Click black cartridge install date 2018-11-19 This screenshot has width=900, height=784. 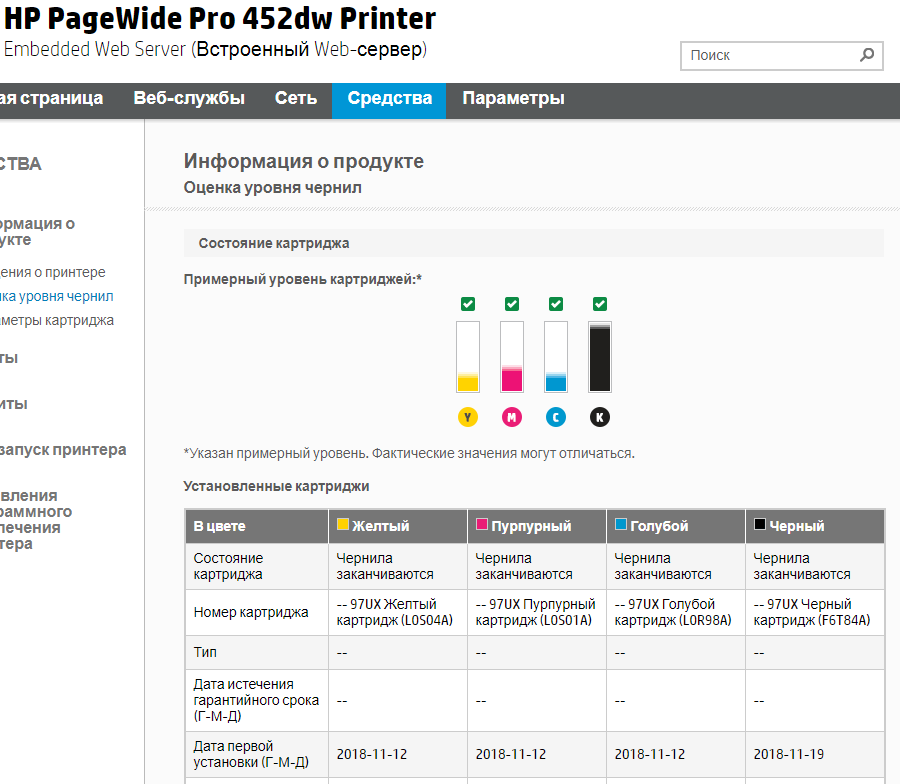[x=789, y=754]
